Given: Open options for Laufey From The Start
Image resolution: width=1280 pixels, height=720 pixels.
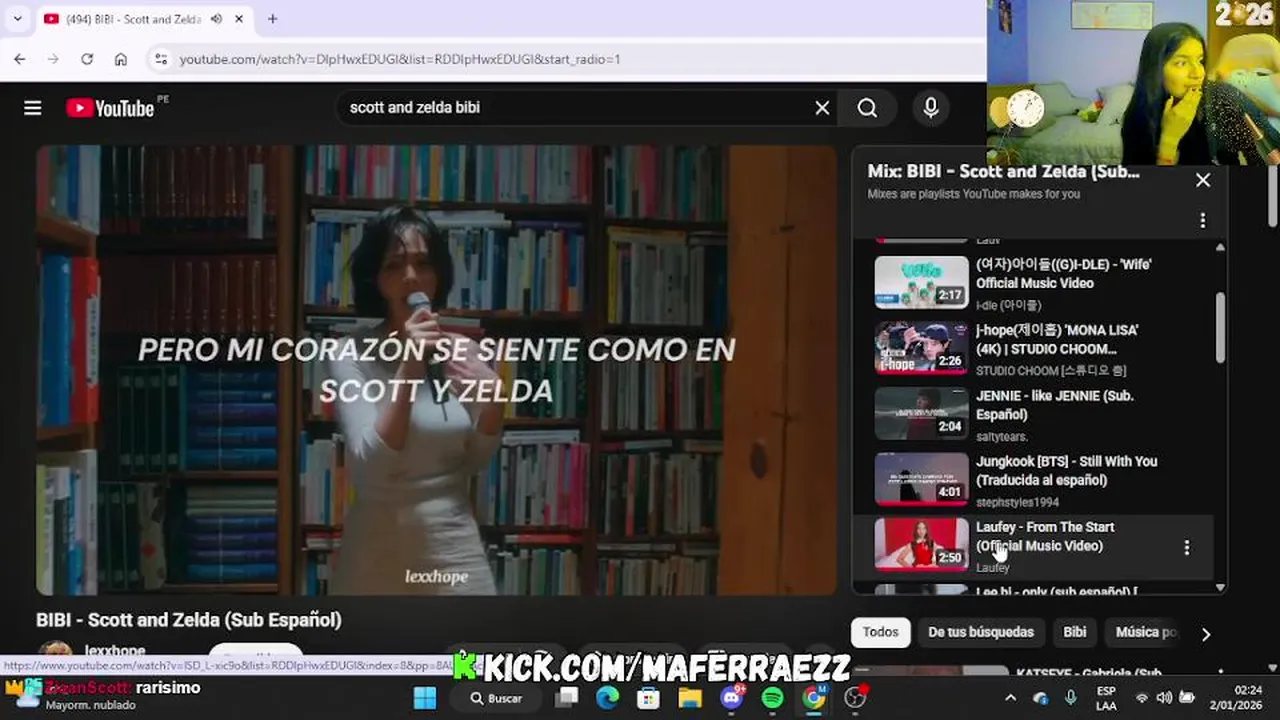Looking at the screenshot, I should coord(1187,547).
